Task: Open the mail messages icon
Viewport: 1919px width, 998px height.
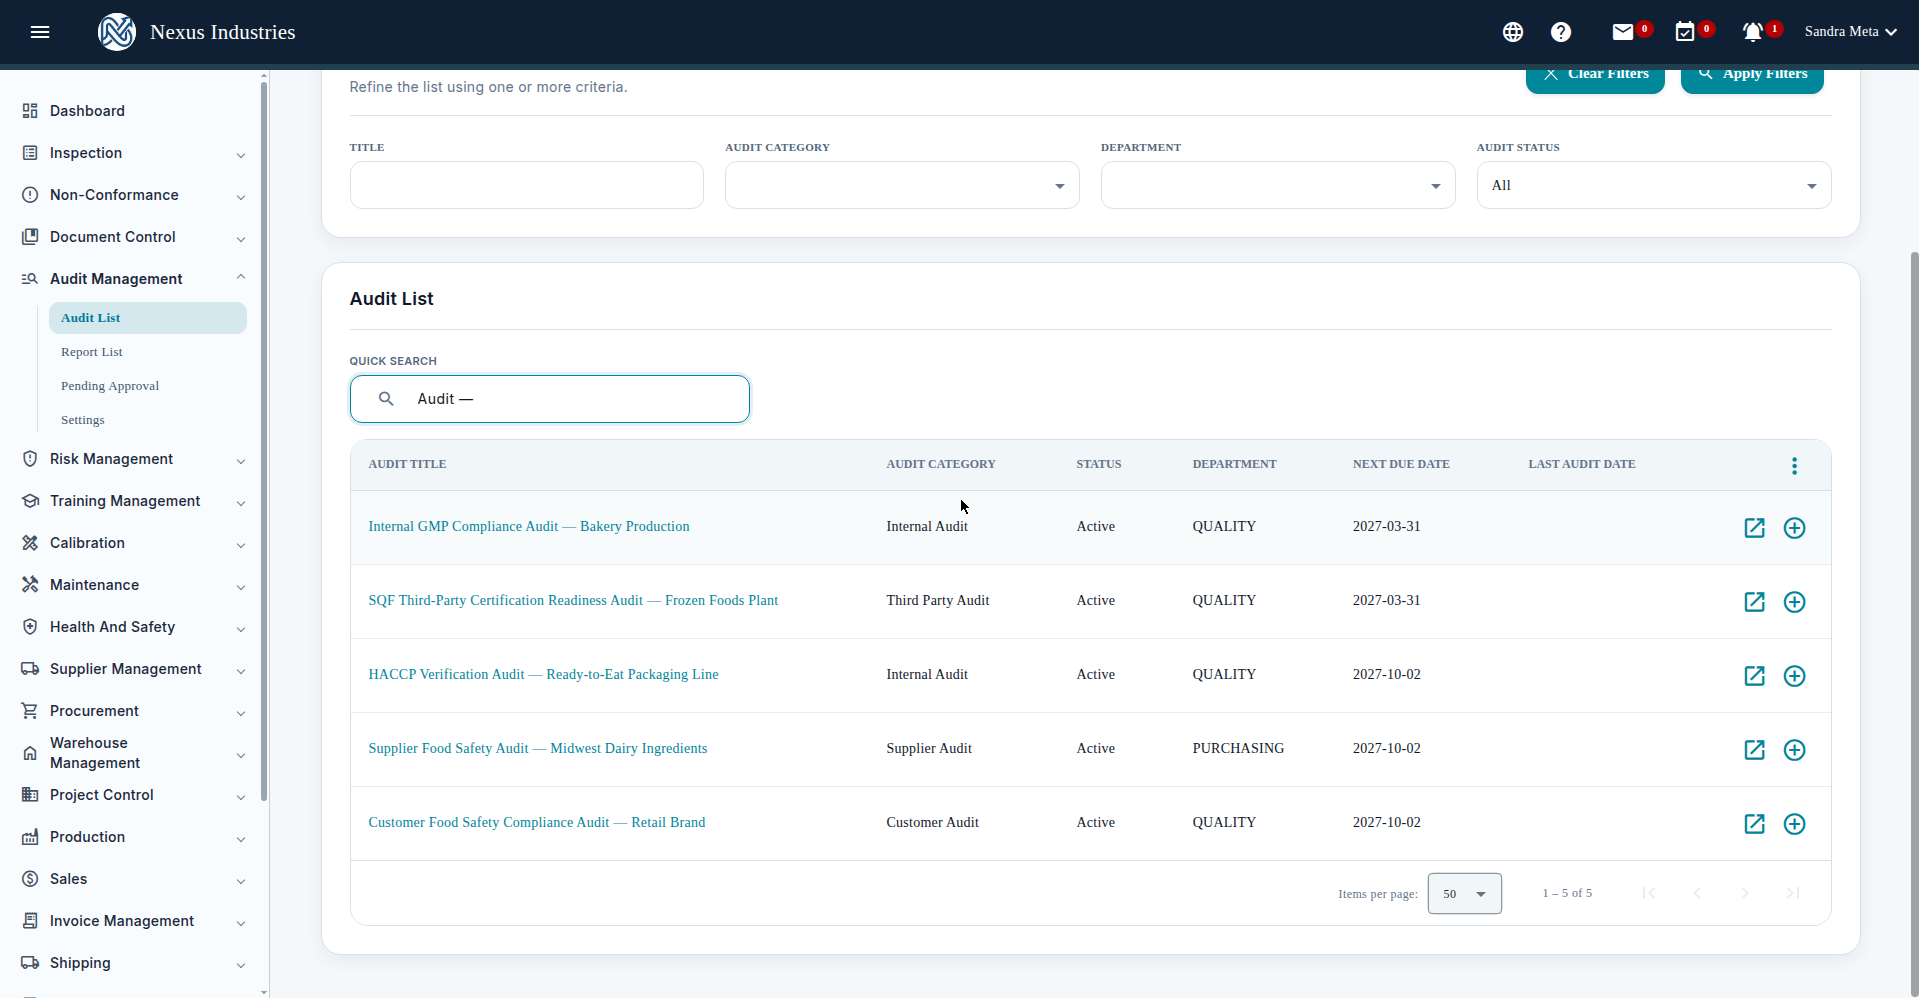Action: click(1623, 32)
